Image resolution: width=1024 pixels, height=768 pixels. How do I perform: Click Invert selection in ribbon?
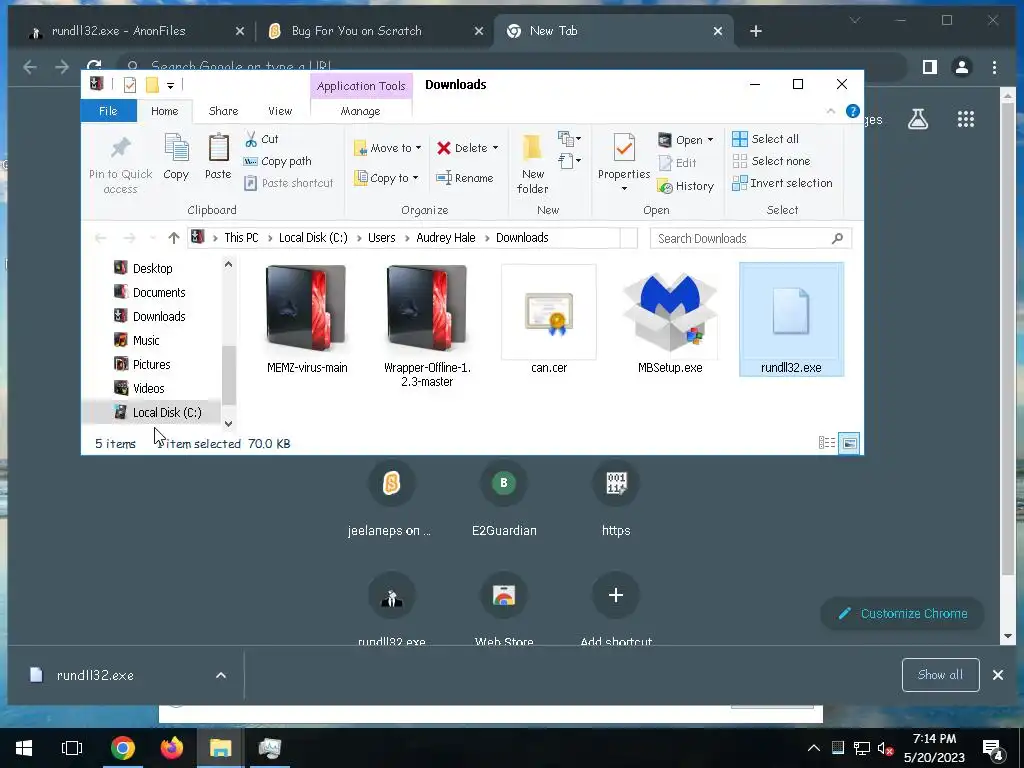point(782,183)
